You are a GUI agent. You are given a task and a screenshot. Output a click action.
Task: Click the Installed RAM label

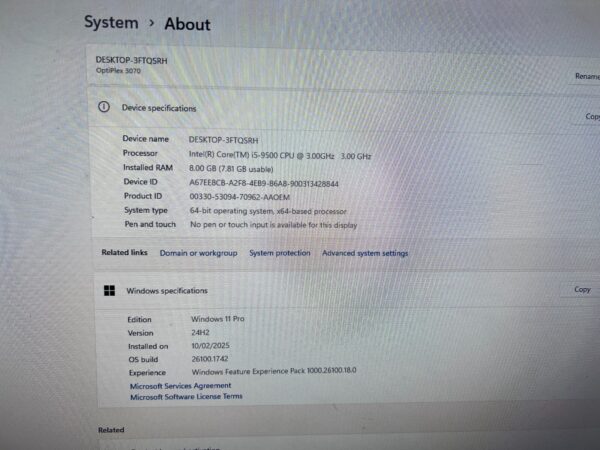point(148,167)
